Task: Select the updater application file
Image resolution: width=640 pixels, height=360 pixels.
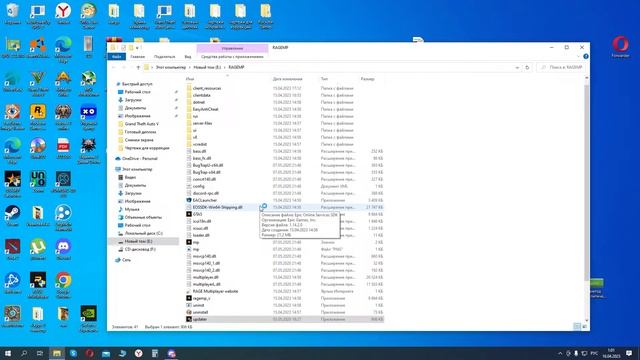Action: click(286, 319)
